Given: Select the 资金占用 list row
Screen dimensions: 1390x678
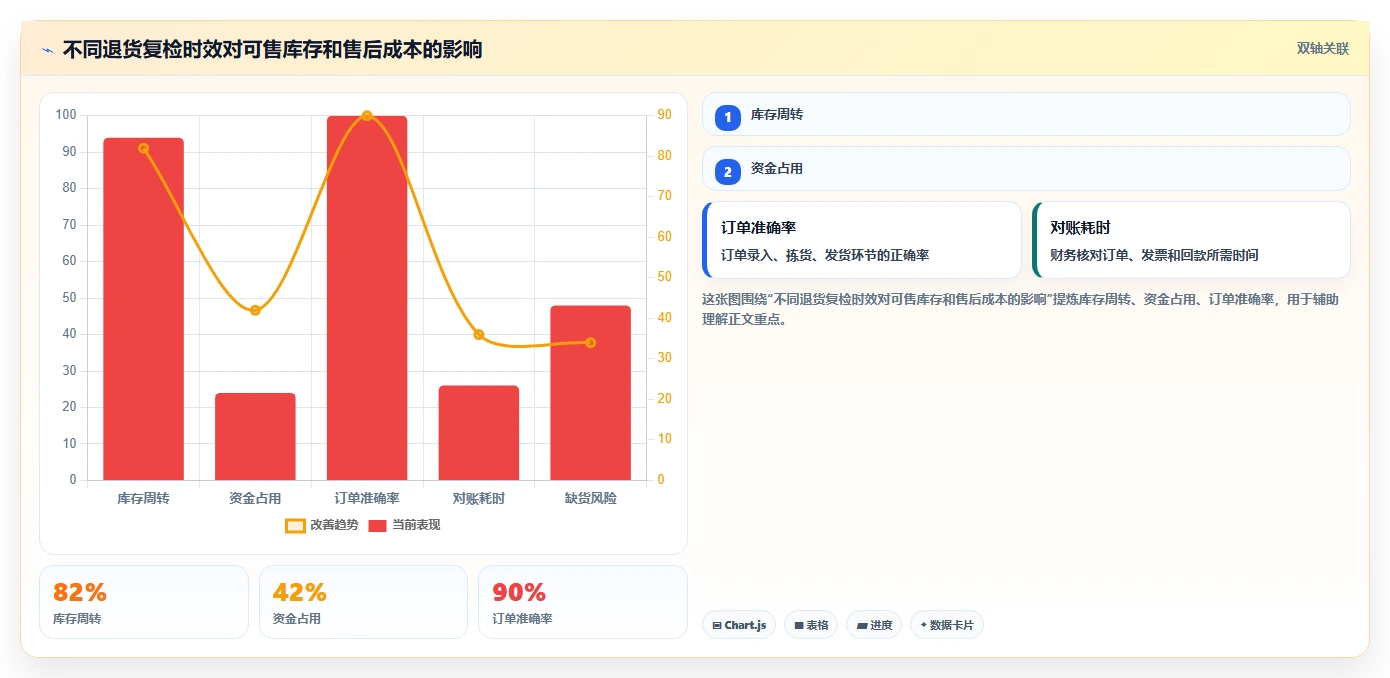Looking at the screenshot, I should [1026, 169].
